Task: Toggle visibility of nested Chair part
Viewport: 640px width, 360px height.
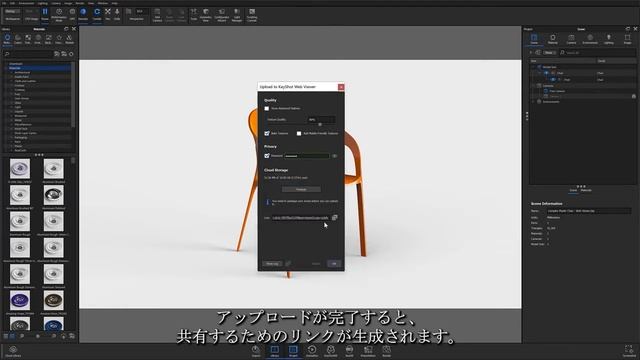Action: [553, 80]
